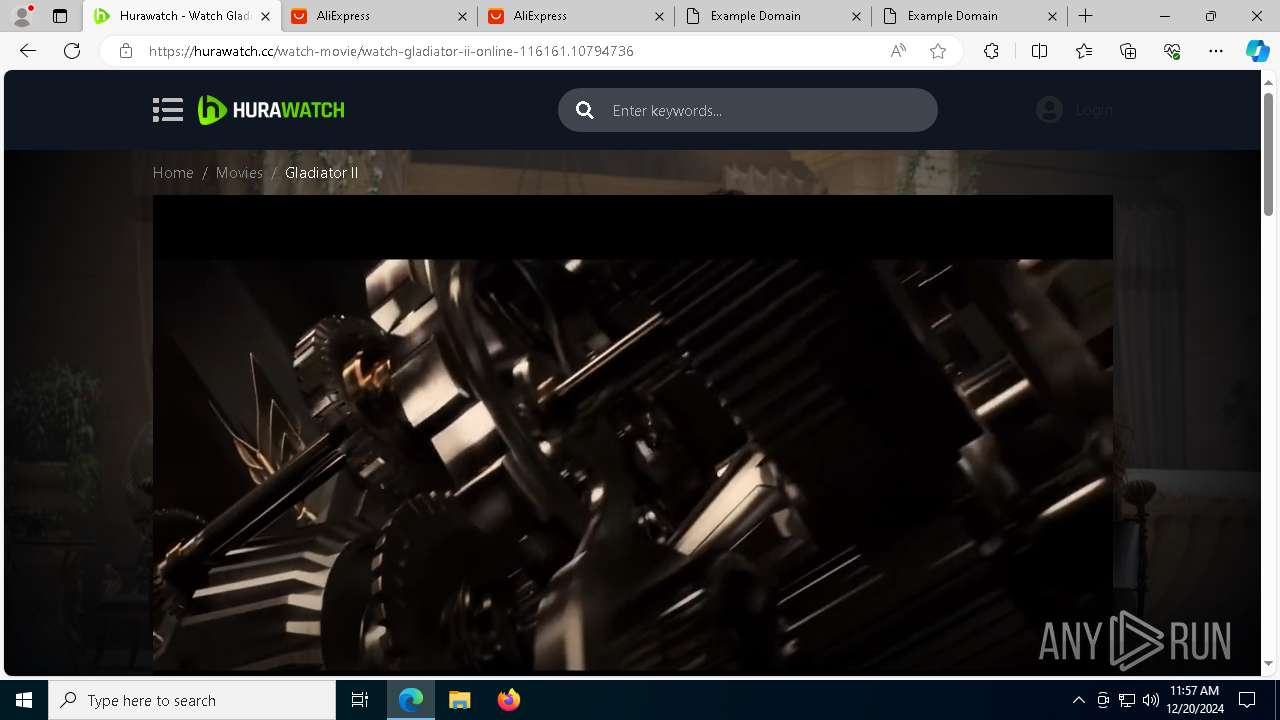The image size is (1280, 720).
Task: Close the second Example Domain tab
Action: tap(1053, 16)
